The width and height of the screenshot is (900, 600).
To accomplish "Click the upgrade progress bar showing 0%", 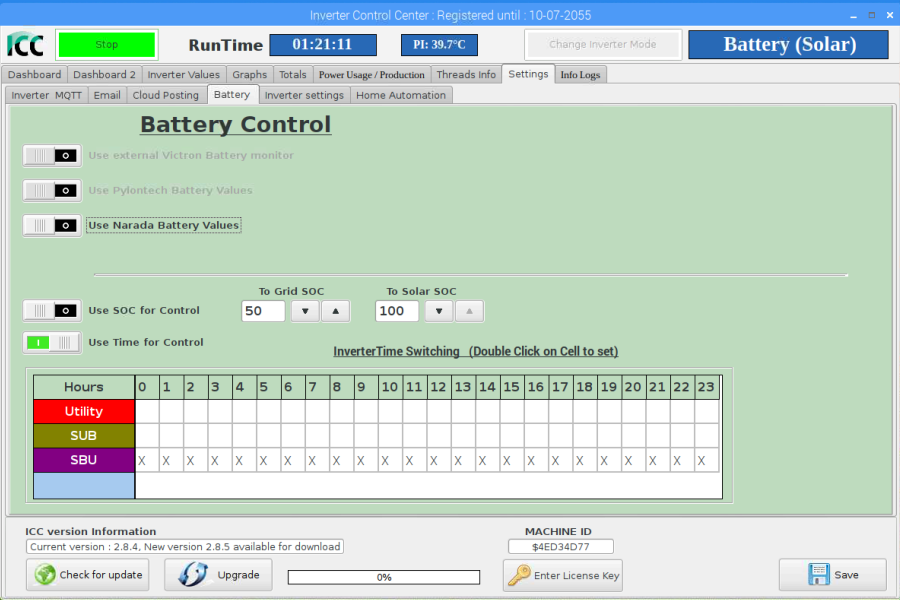I will point(384,577).
